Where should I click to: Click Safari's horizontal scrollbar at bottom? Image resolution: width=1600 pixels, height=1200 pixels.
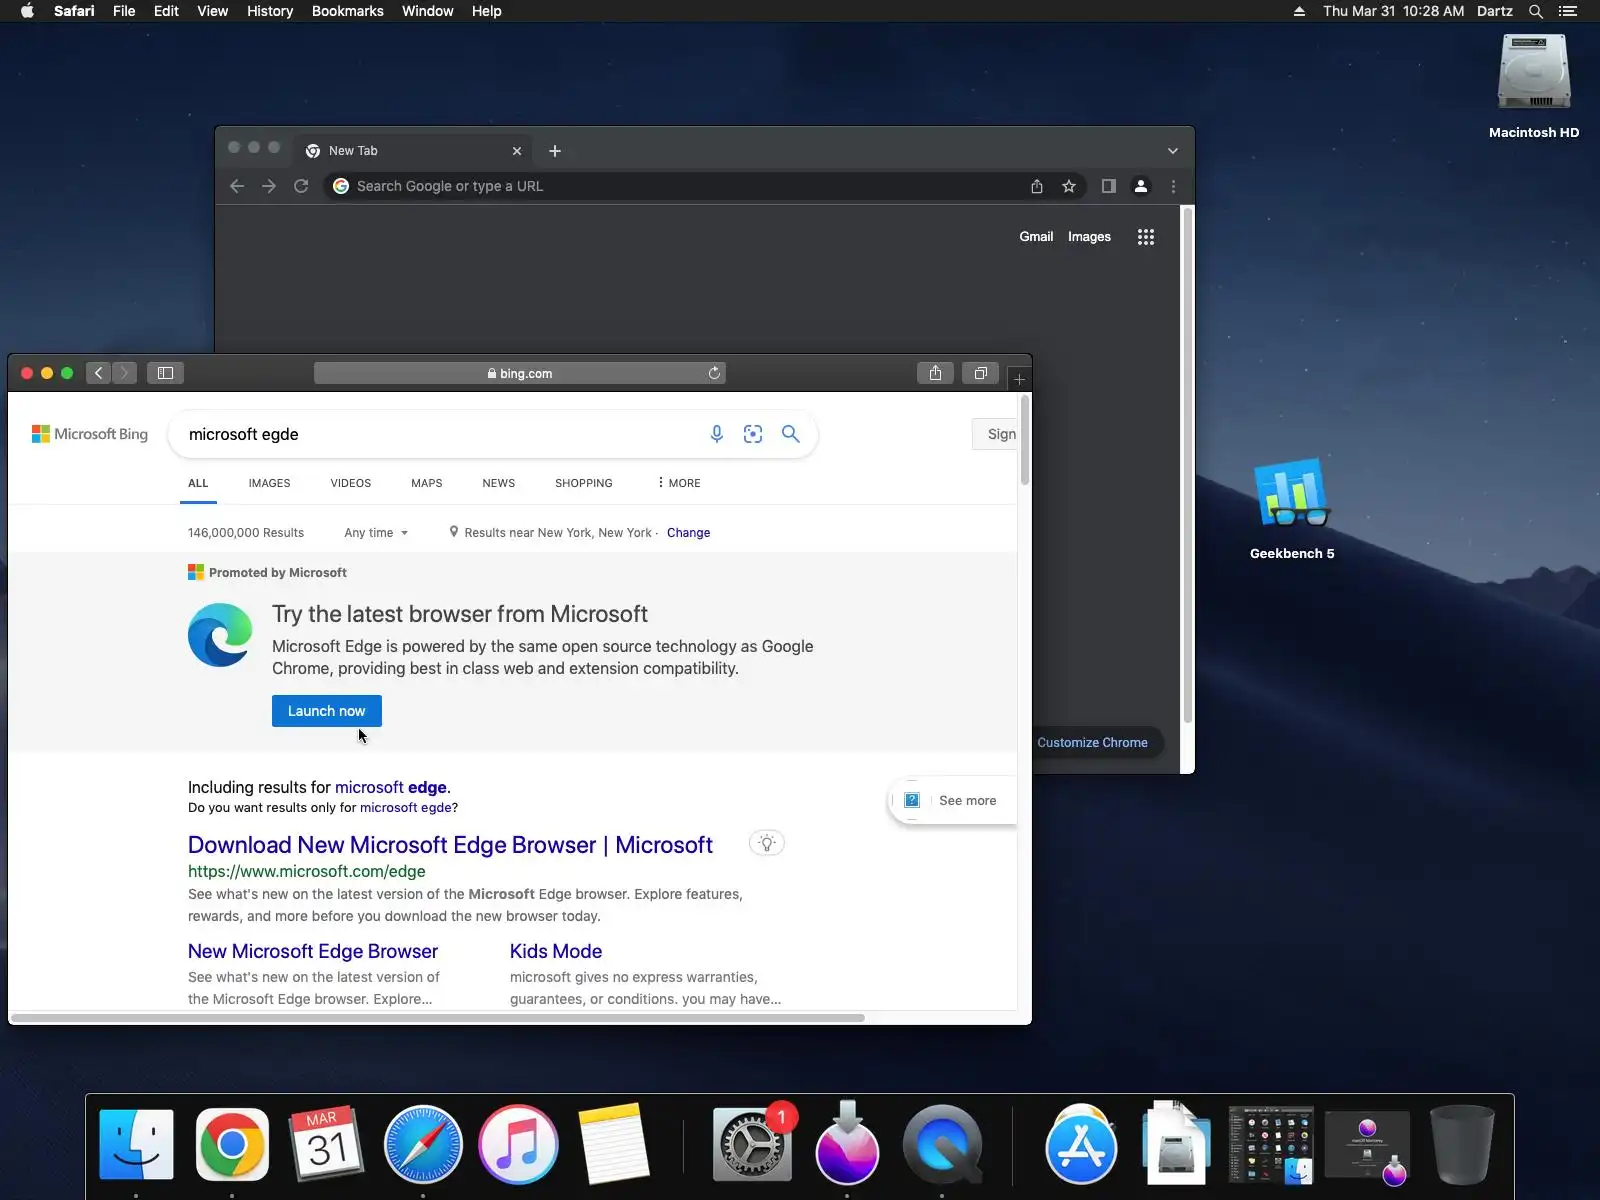coord(438,1018)
